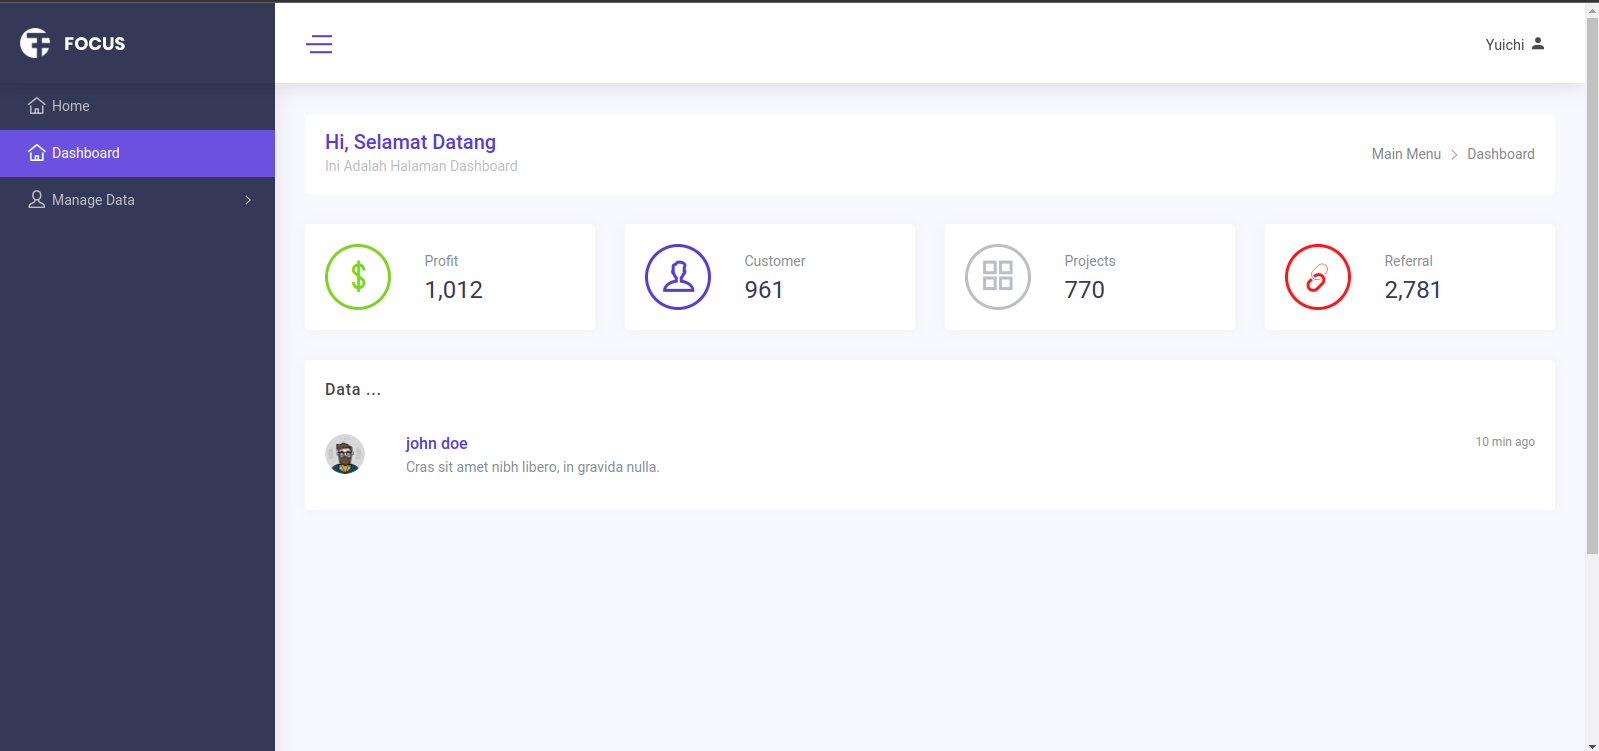This screenshot has height=751, width=1599.
Task: Click john doe's avatar thumbnail
Action: [345, 454]
